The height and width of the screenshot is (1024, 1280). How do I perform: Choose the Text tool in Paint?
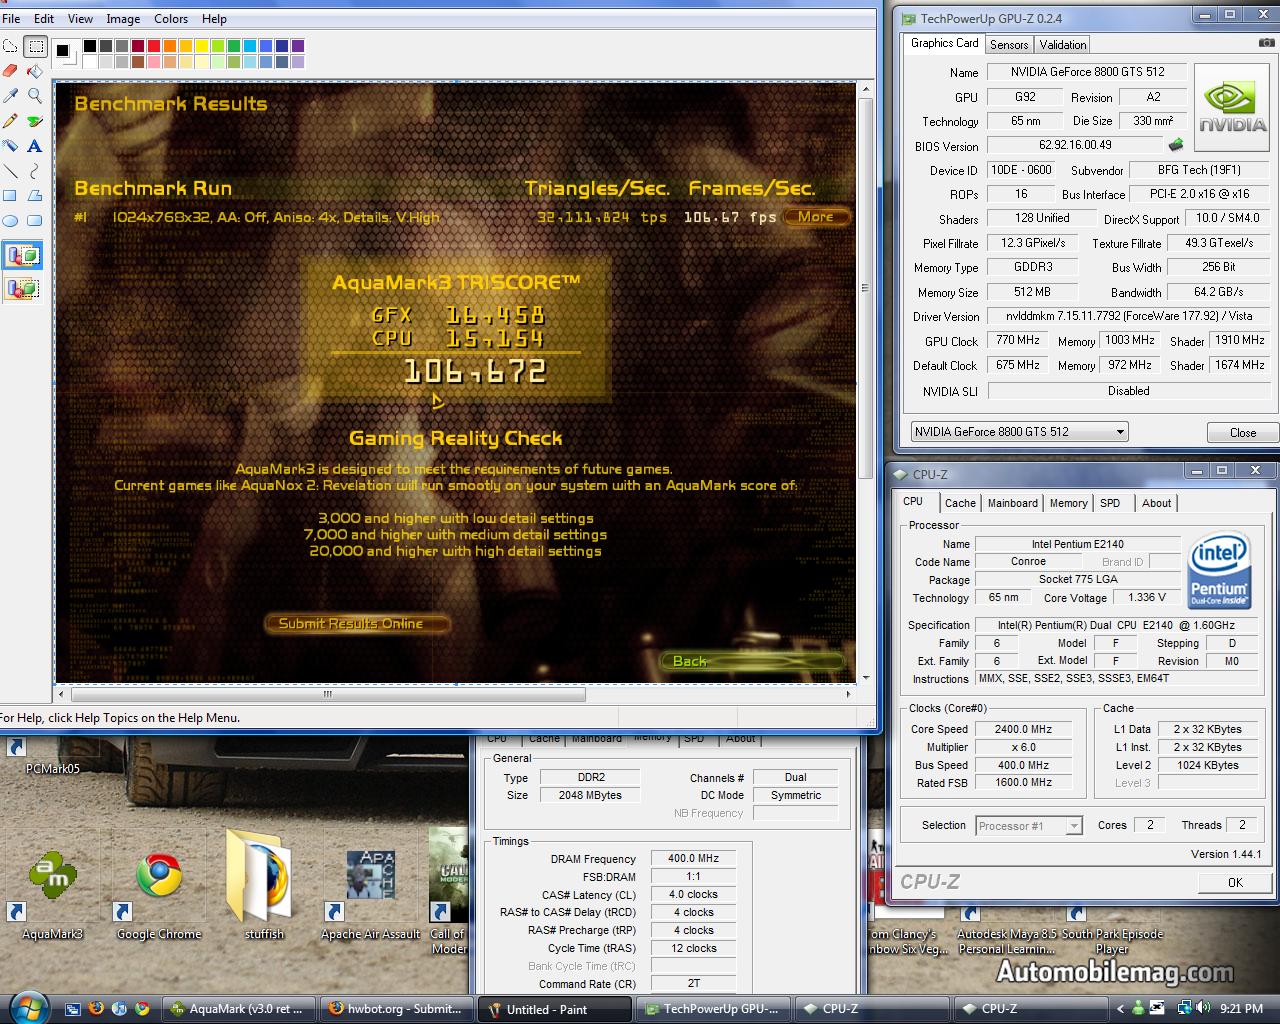tap(36, 146)
